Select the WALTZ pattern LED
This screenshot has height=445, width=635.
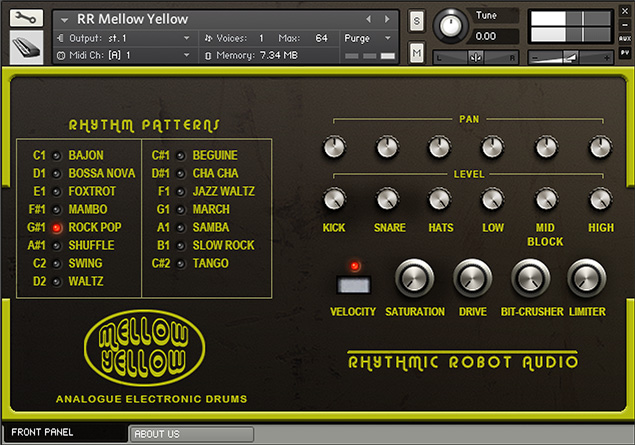point(57,282)
